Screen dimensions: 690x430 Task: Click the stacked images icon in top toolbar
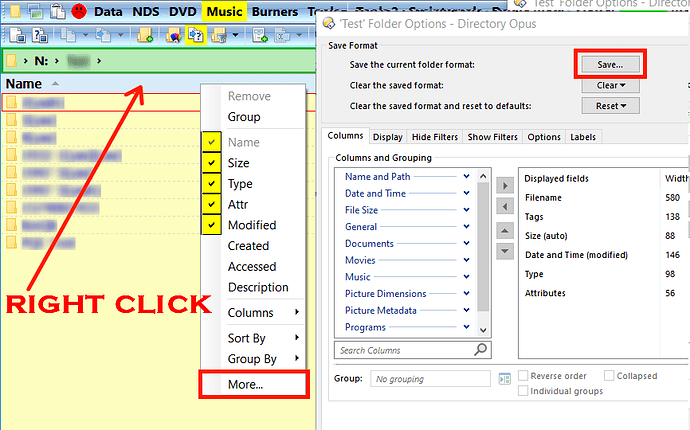[36, 11]
